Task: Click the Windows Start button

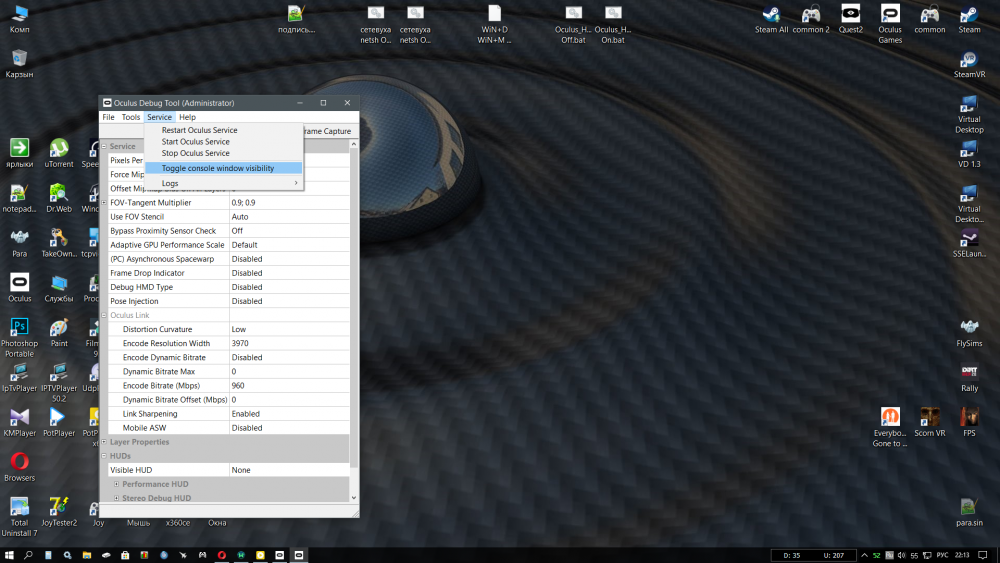Action: [x=9, y=554]
